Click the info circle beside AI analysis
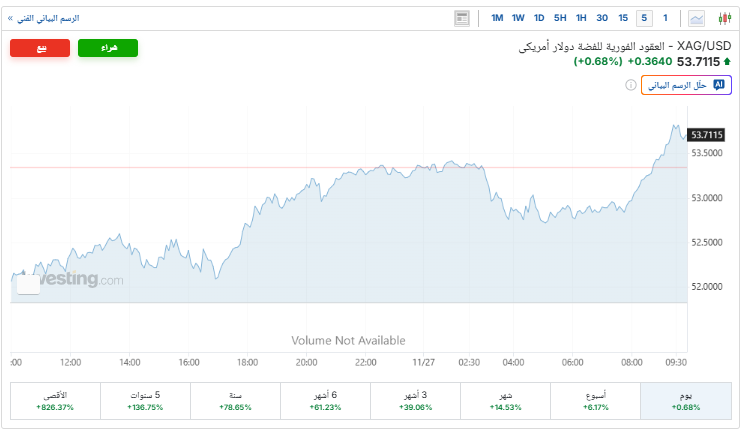This screenshot has width=744, height=434. coord(631,85)
